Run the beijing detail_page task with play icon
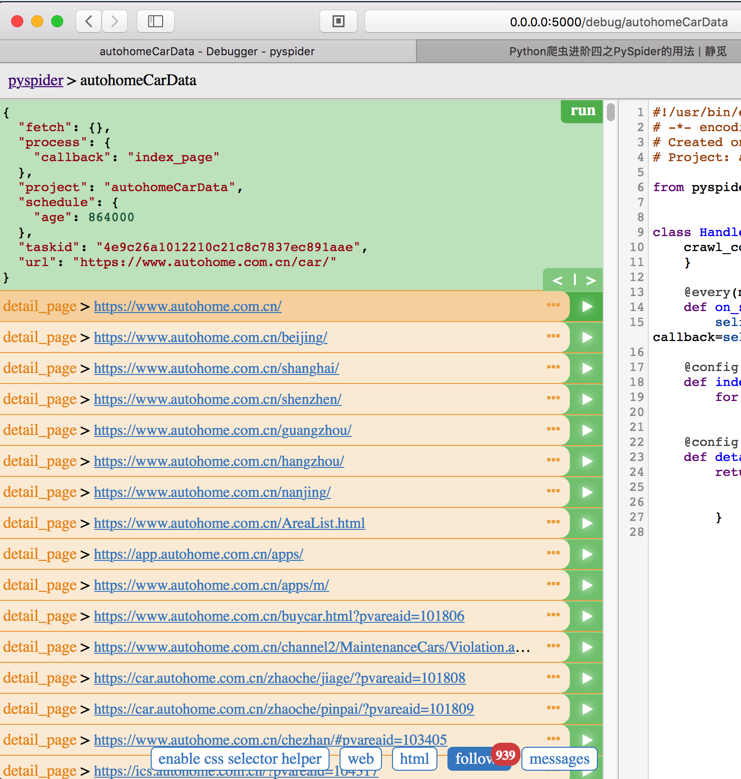Viewport: 741px width, 779px height. tap(587, 338)
